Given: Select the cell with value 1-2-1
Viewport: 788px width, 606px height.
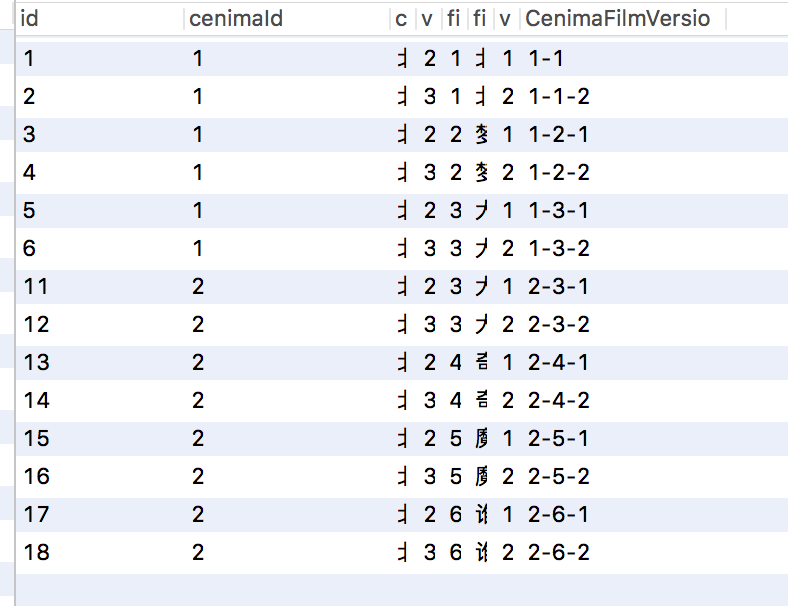Looking at the screenshot, I should tap(558, 135).
